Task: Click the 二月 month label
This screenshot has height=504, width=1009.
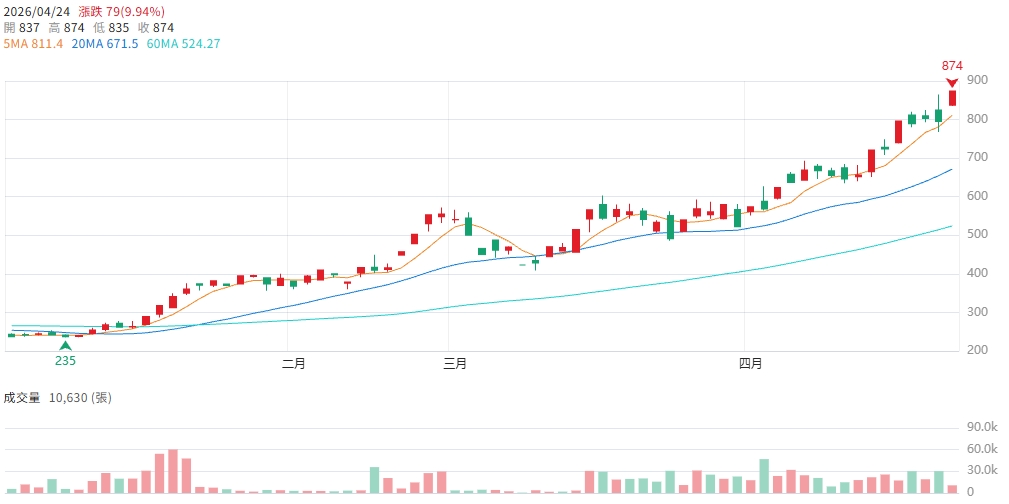Action: point(293,364)
